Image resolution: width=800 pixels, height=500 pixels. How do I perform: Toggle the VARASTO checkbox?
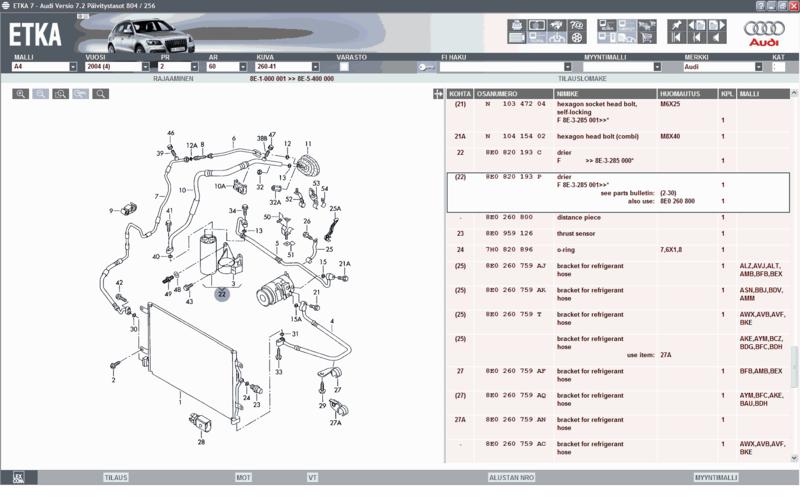(x=344, y=67)
